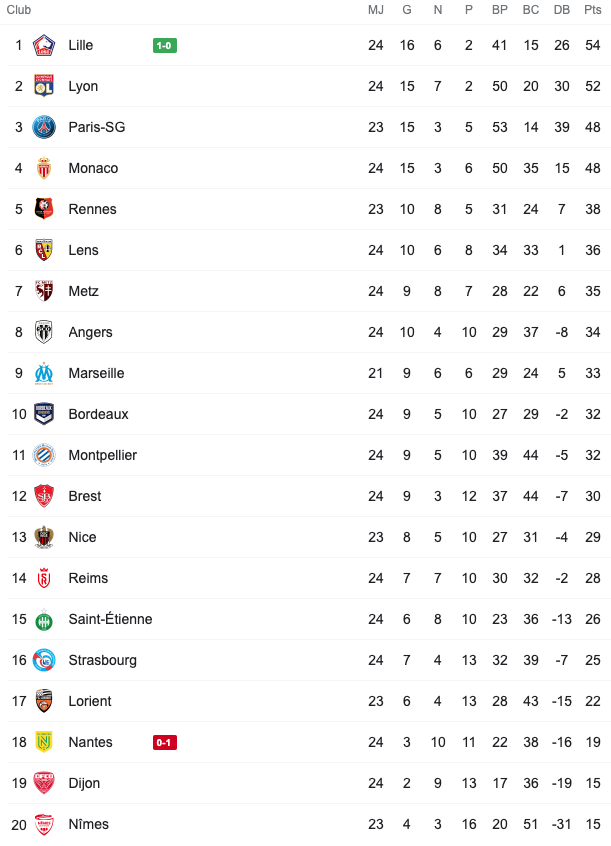Select the Pts column header
611x846 pixels.
tap(593, 10)
